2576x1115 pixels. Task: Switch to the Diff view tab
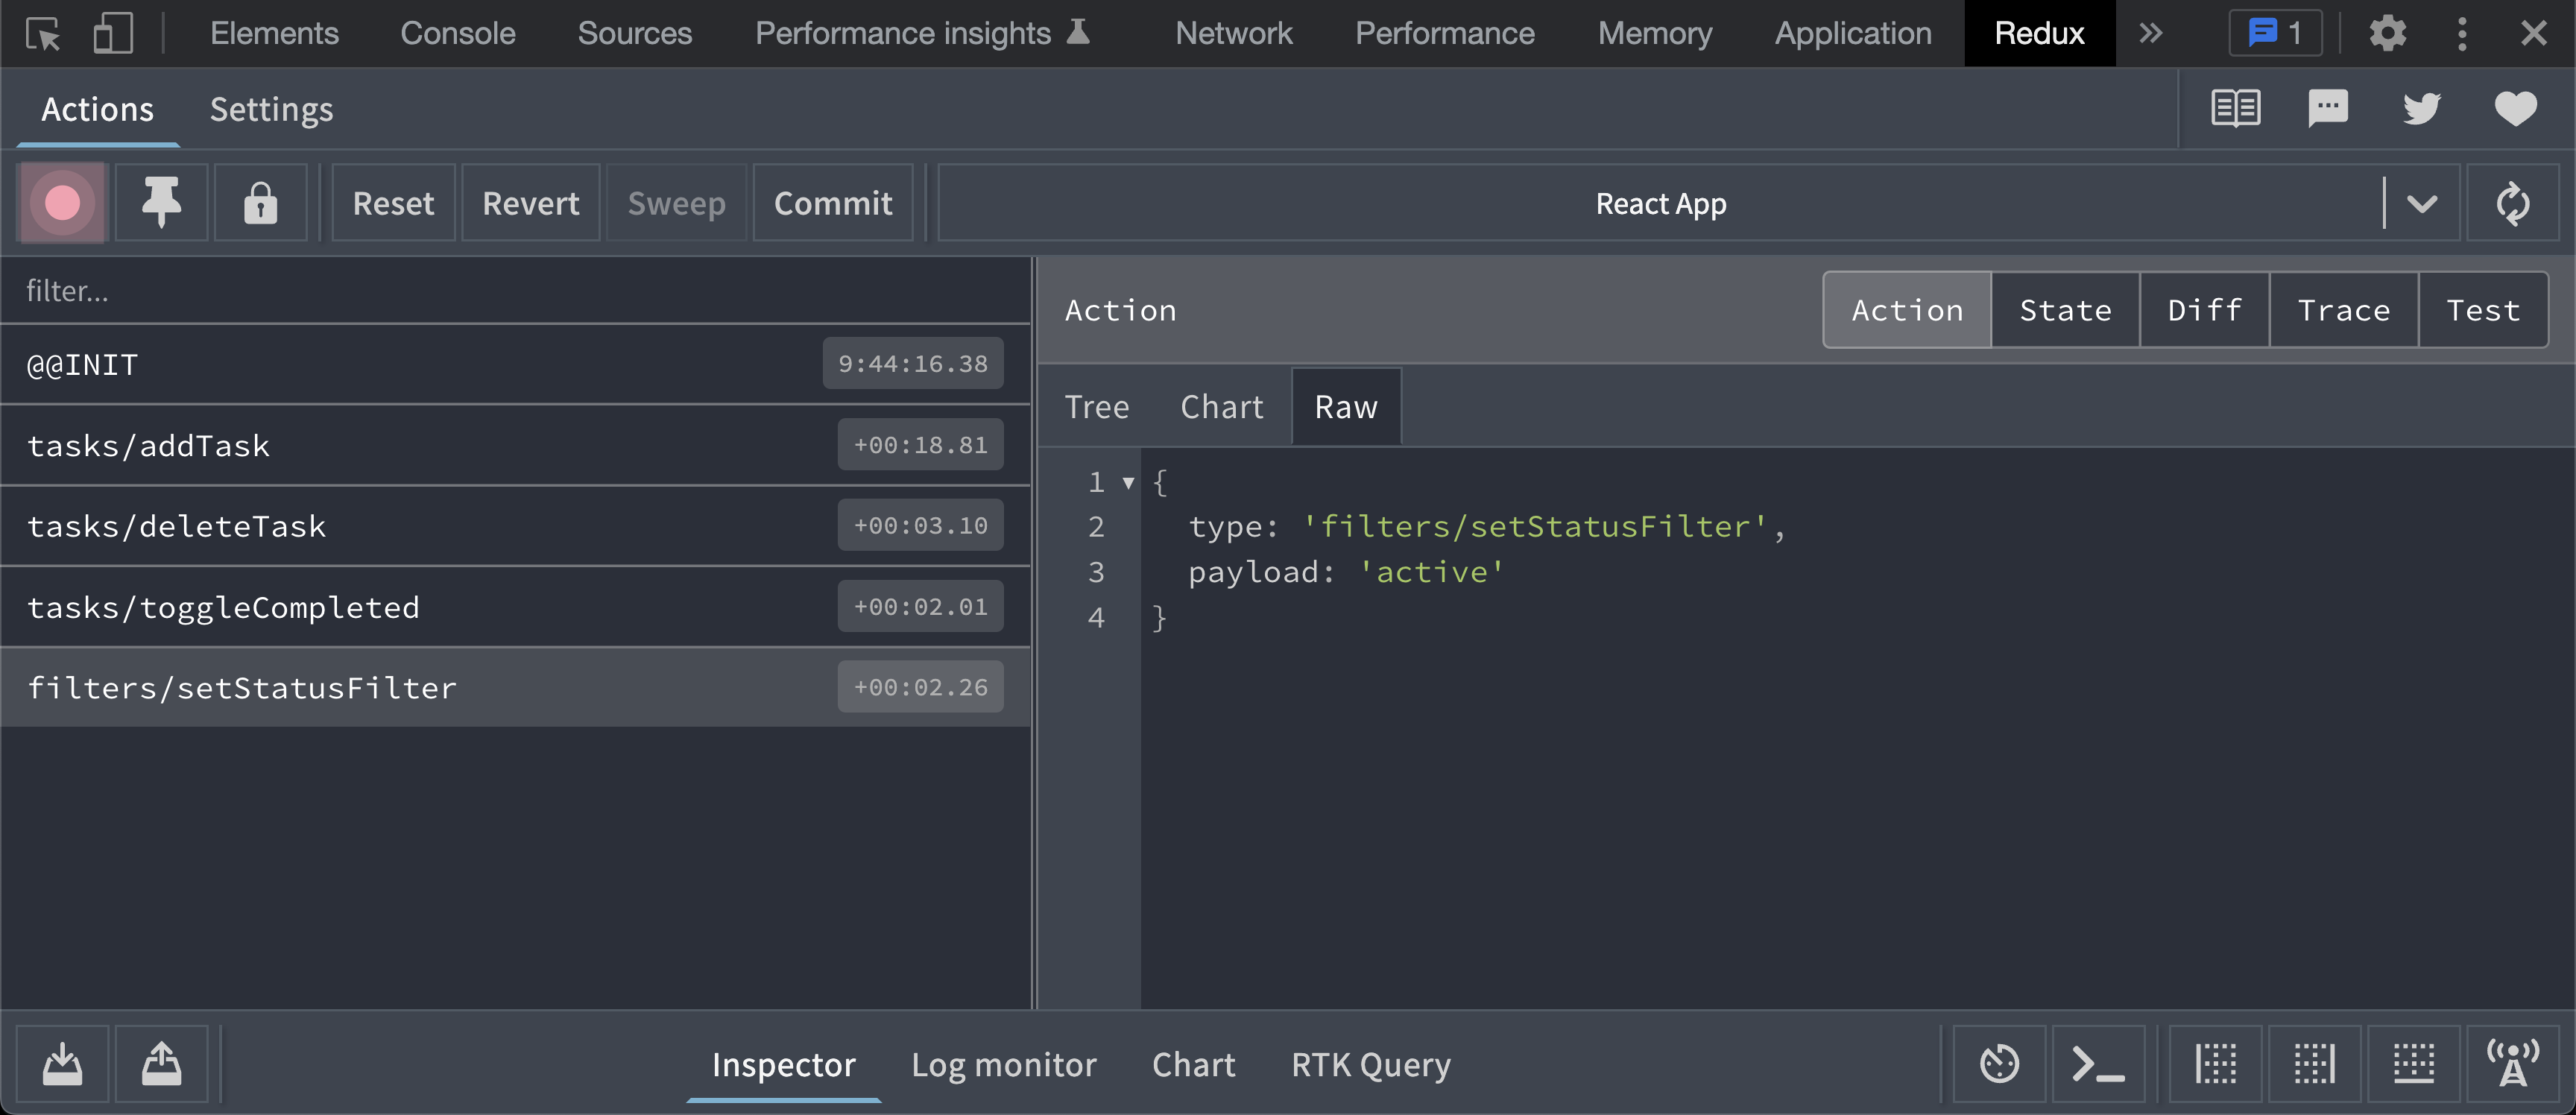click(2204, 310)
